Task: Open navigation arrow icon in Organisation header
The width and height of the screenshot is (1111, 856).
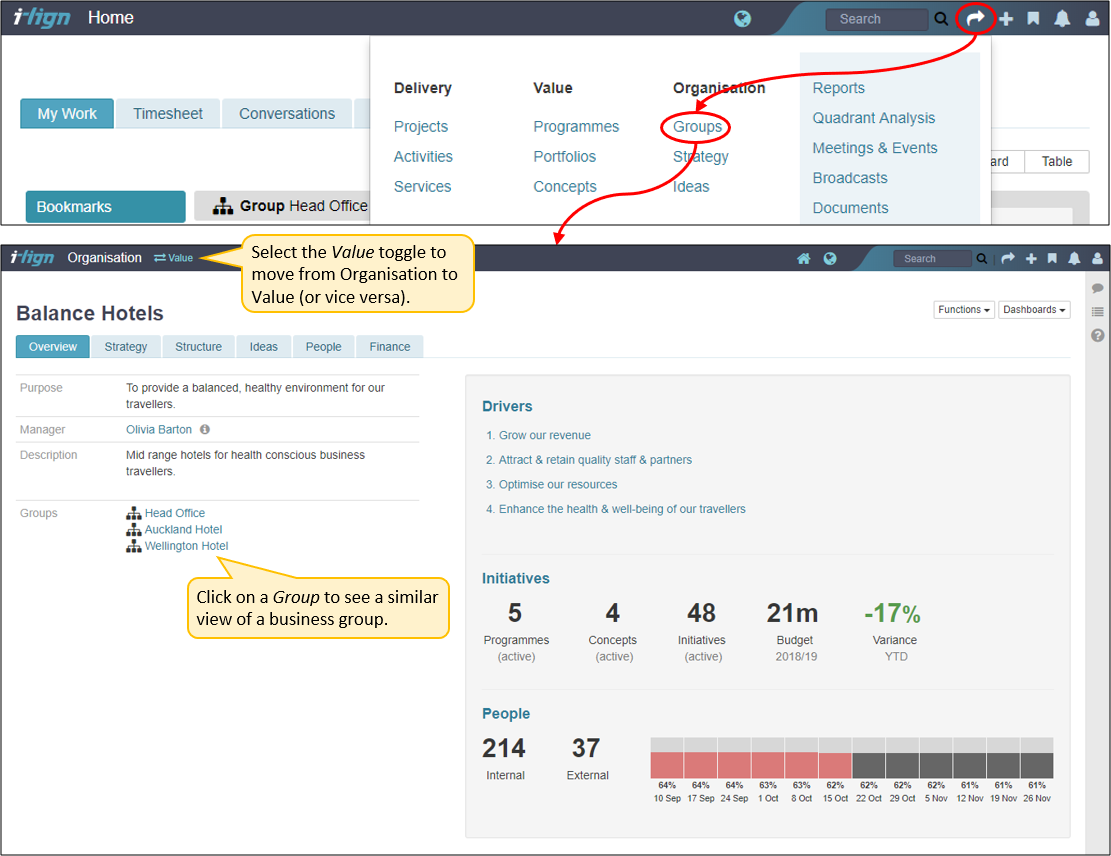Action: 1008,259
